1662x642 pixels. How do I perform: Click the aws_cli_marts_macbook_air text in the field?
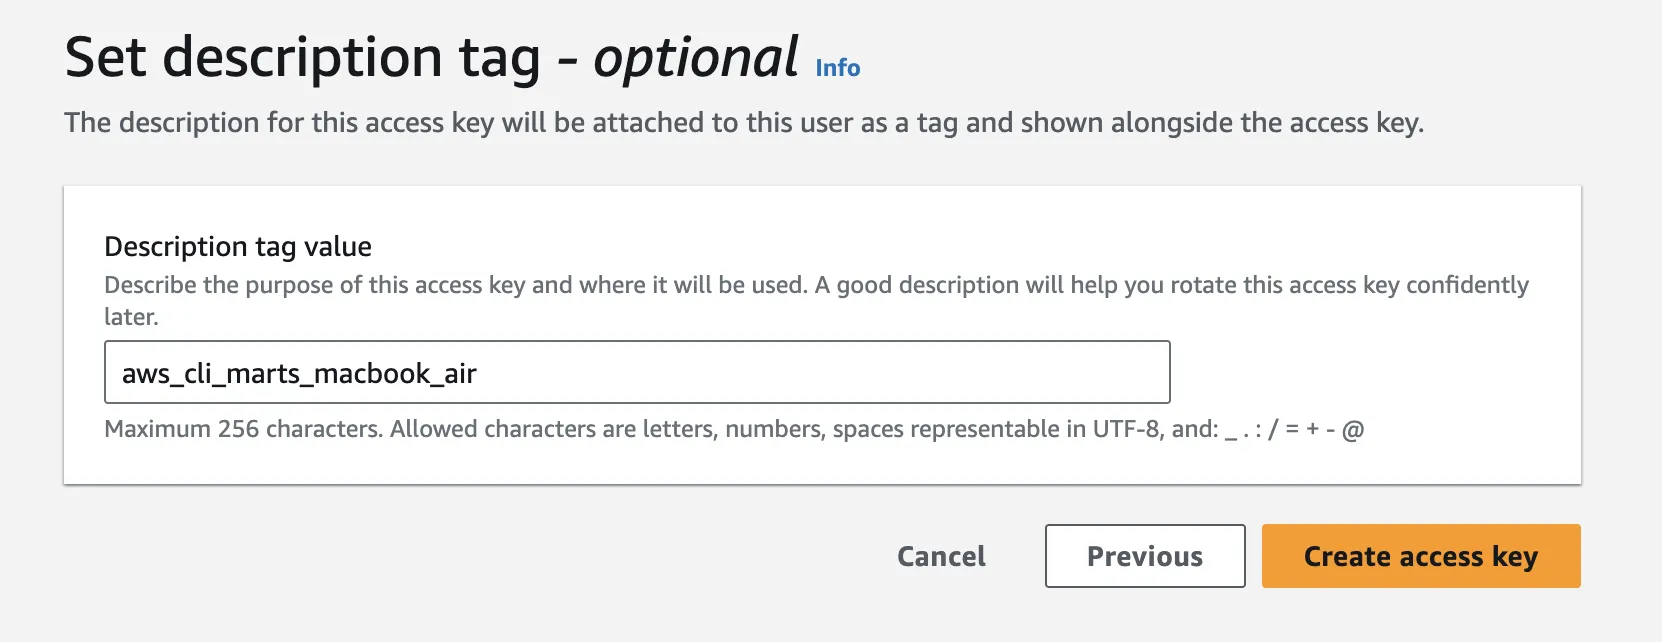(x=299, y=374)
